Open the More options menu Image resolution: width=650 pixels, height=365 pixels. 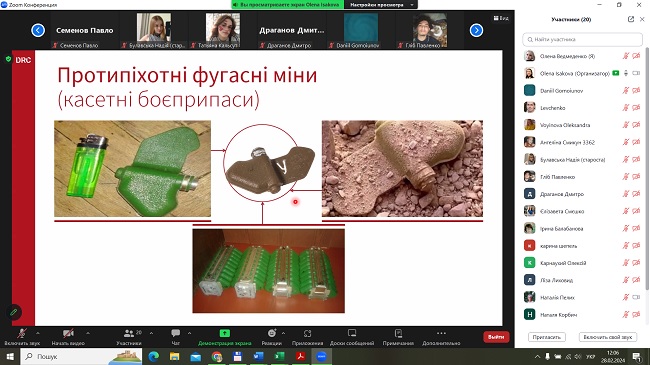click(441, 333)
